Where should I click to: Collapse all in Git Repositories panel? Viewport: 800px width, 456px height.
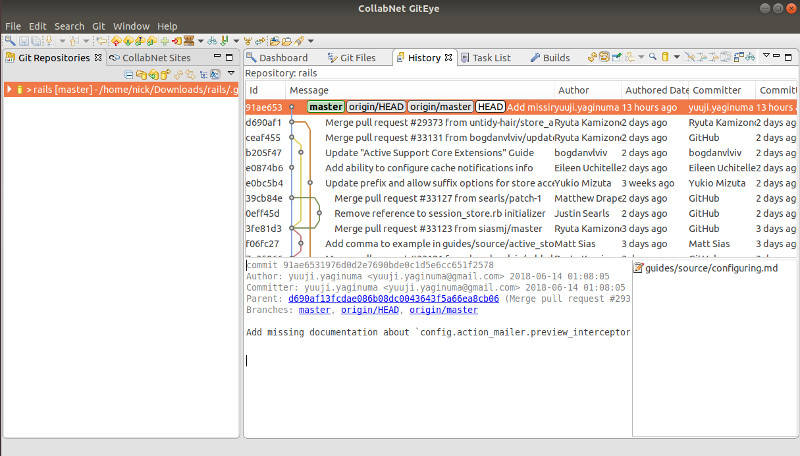pyautogui.click(x=129, y=74)
